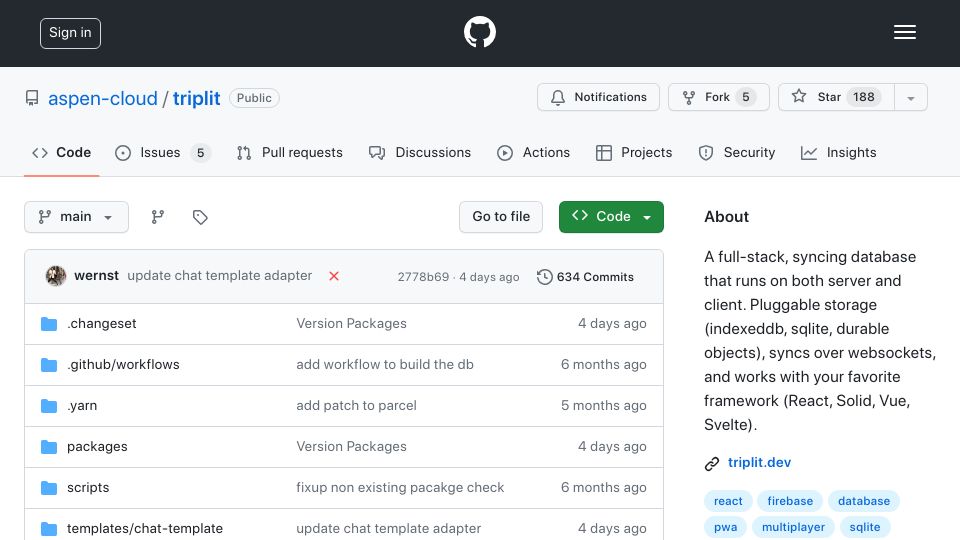Expand the star lists dropdown arrow
Screen dimensions: 960x540
point(910,98)
